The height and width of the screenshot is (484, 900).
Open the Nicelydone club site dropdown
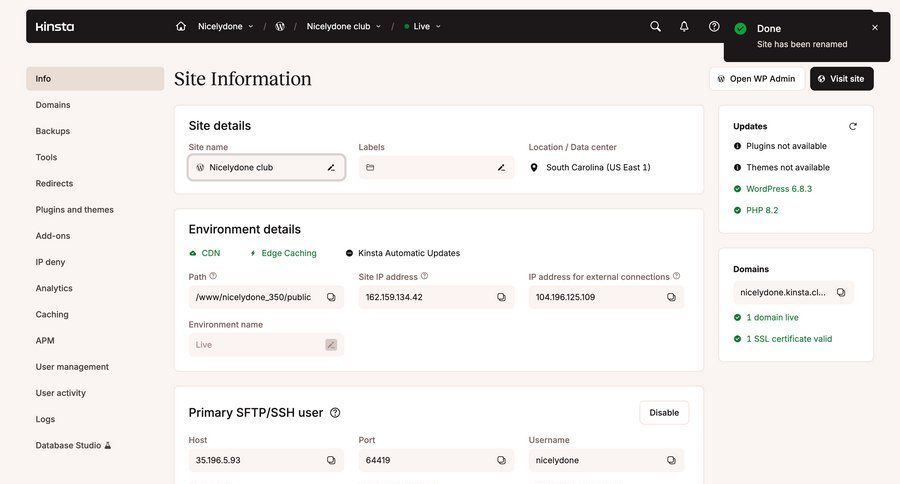(343, 26)
